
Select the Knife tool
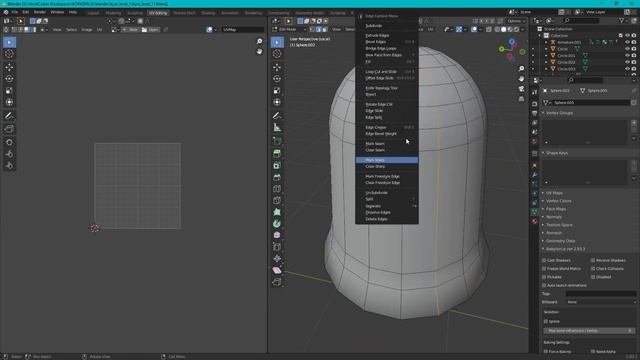(277, 200)
